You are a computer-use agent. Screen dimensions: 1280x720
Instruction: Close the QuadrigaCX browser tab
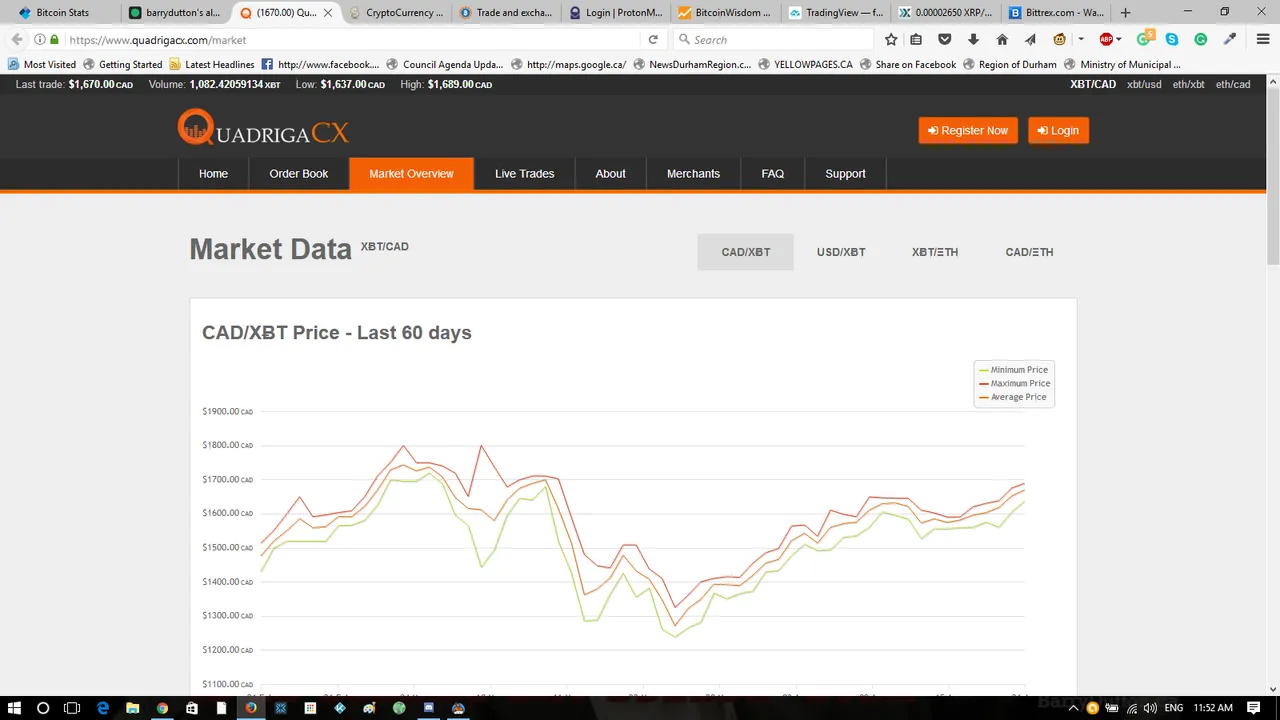tap(327, 13)
